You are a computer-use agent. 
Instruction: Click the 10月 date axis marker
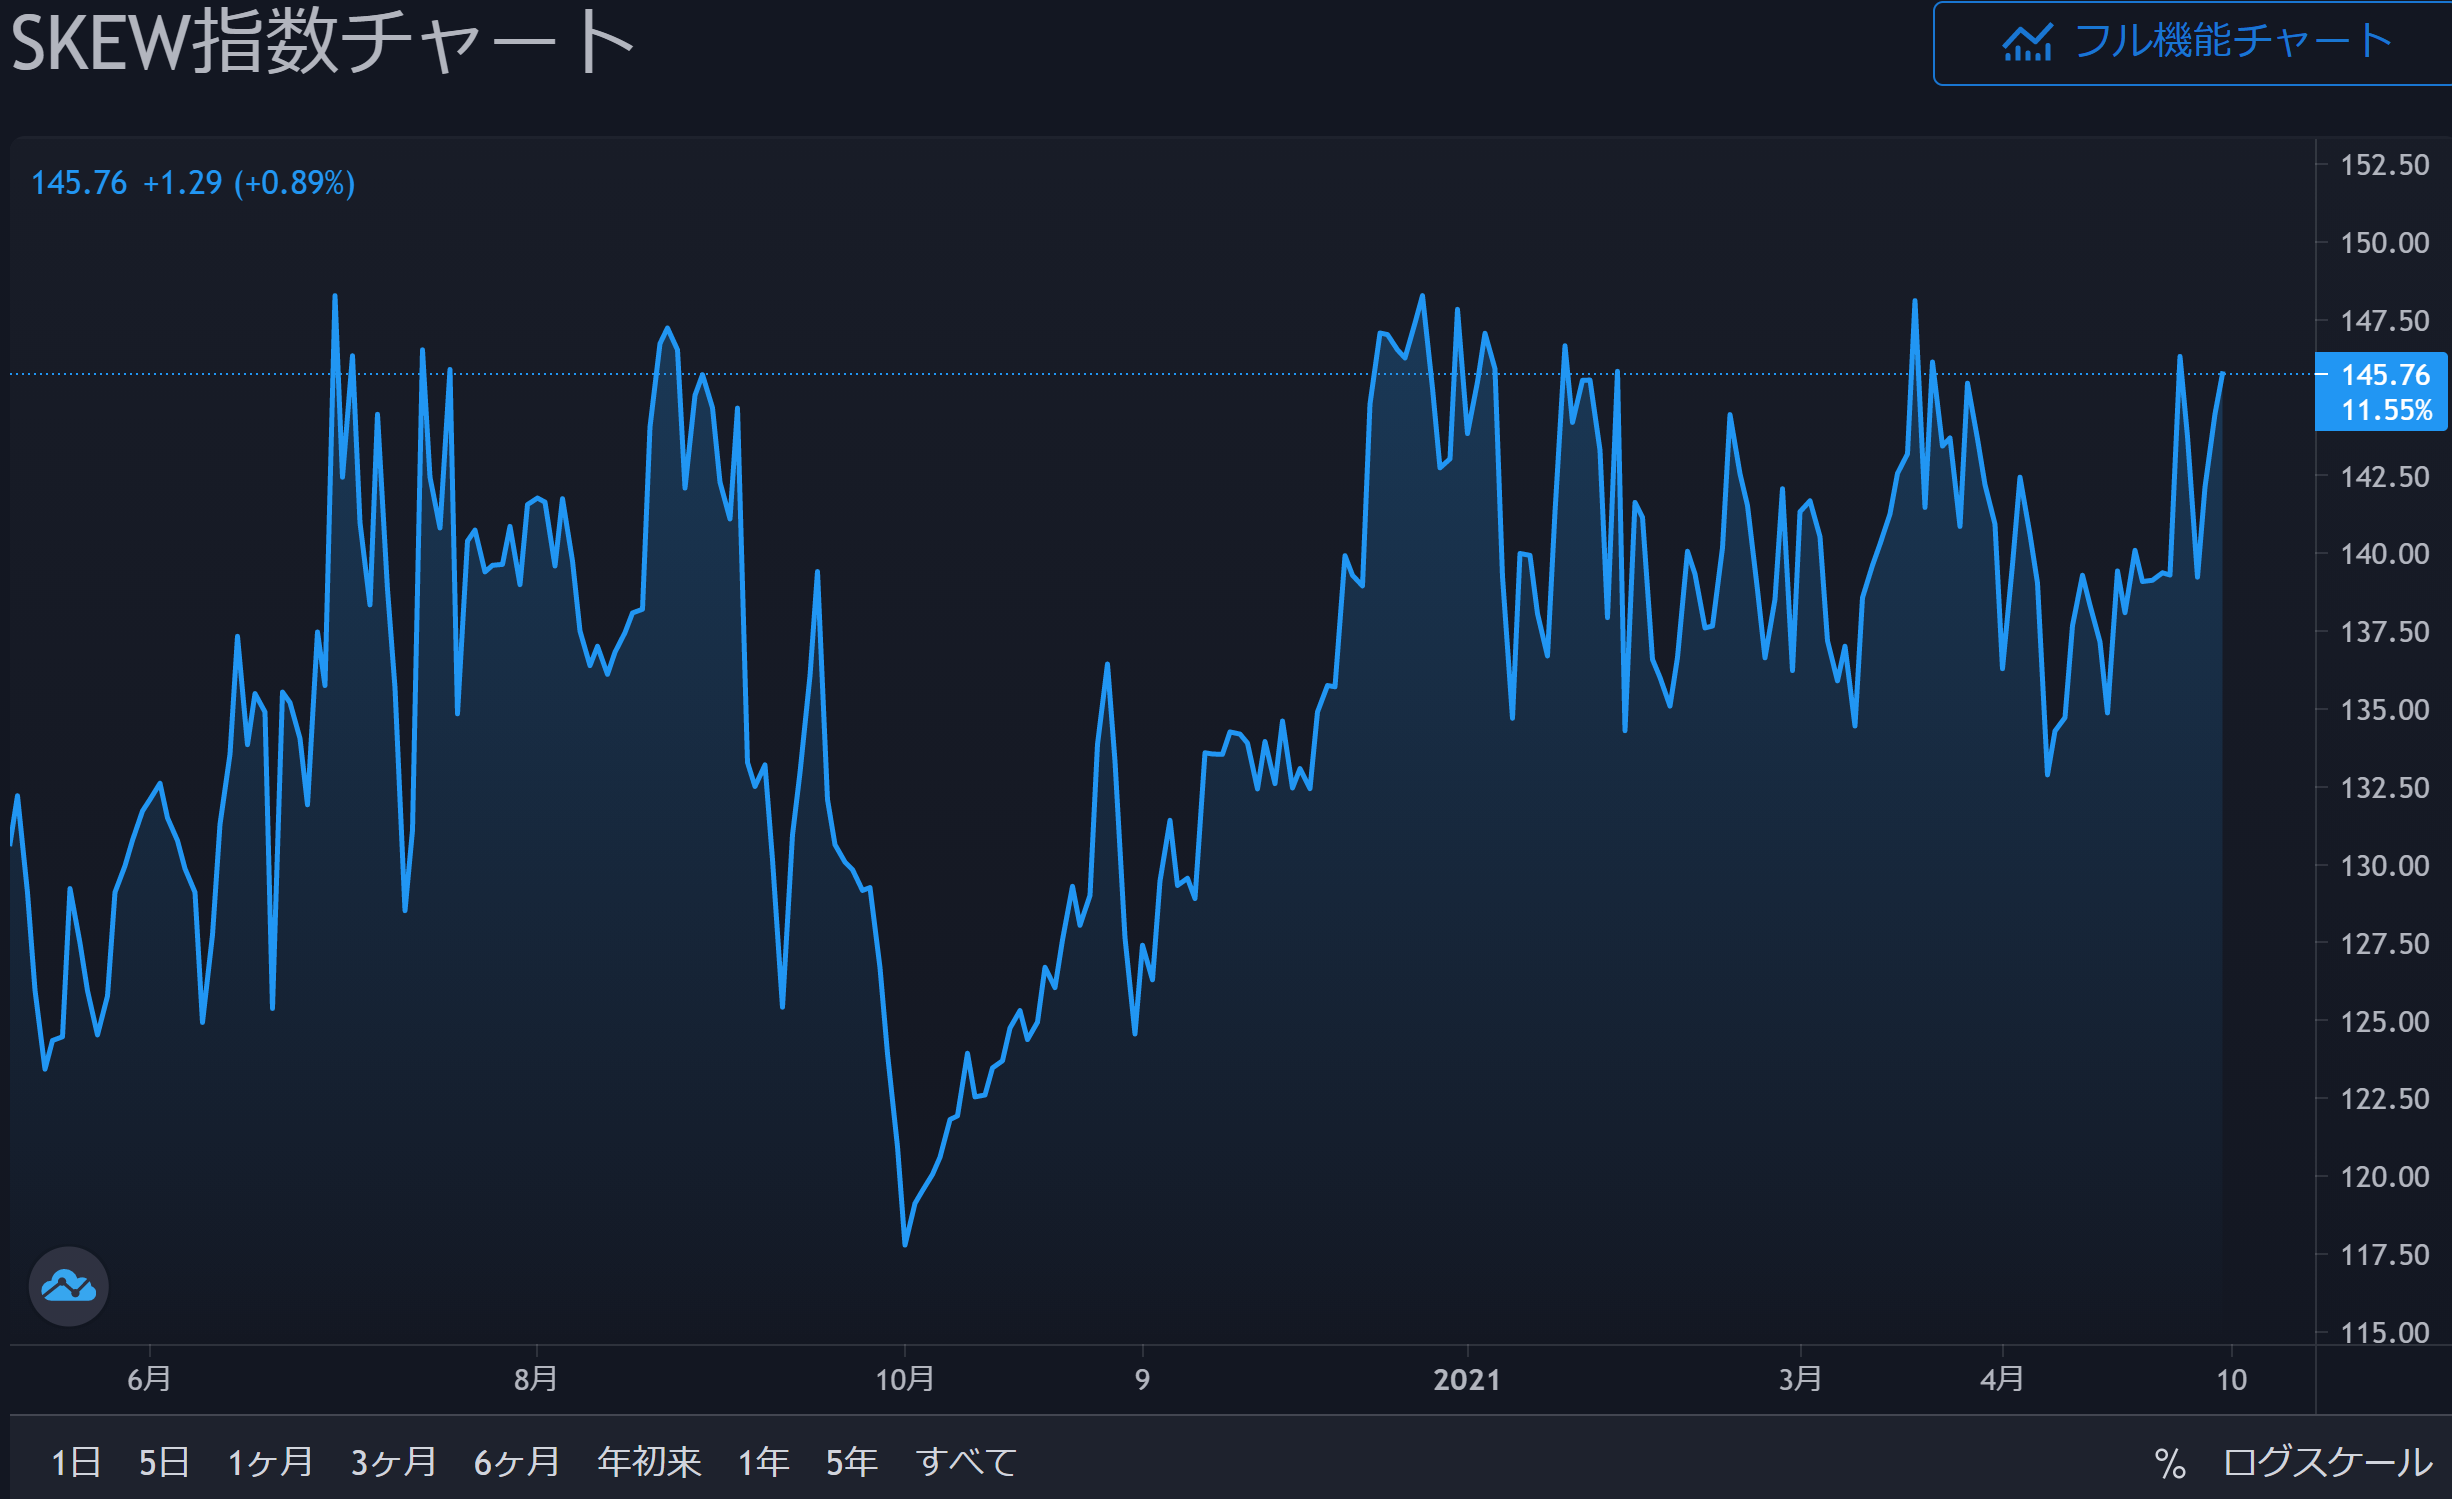[x=904, y=1380]
